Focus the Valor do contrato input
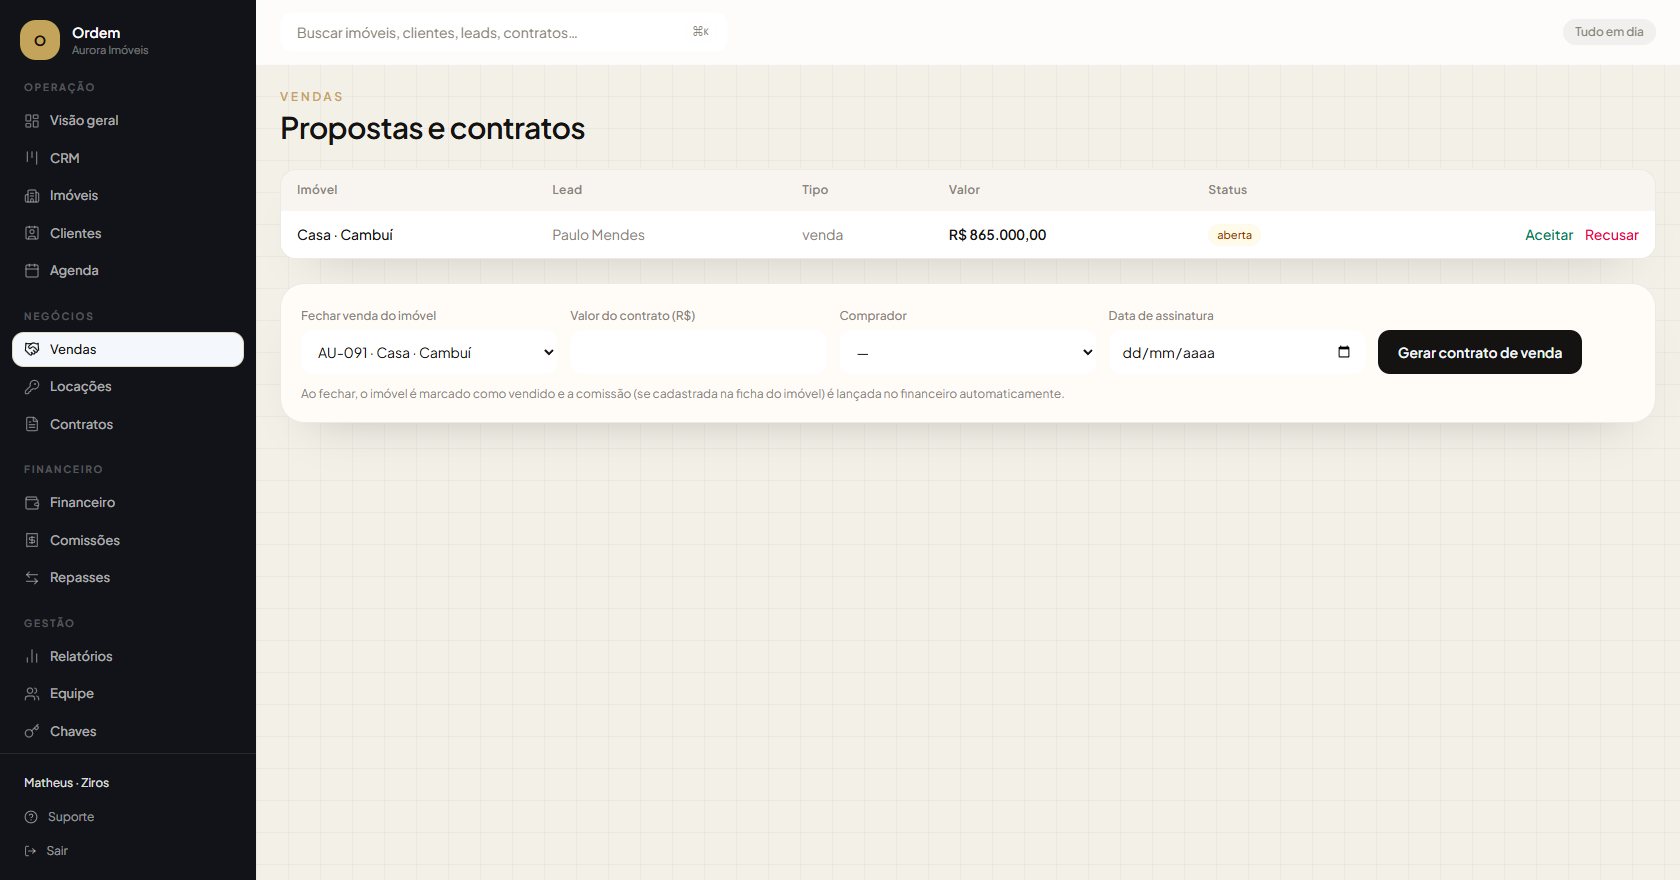This screenshot has height=880, width=1680. point(698,352)
